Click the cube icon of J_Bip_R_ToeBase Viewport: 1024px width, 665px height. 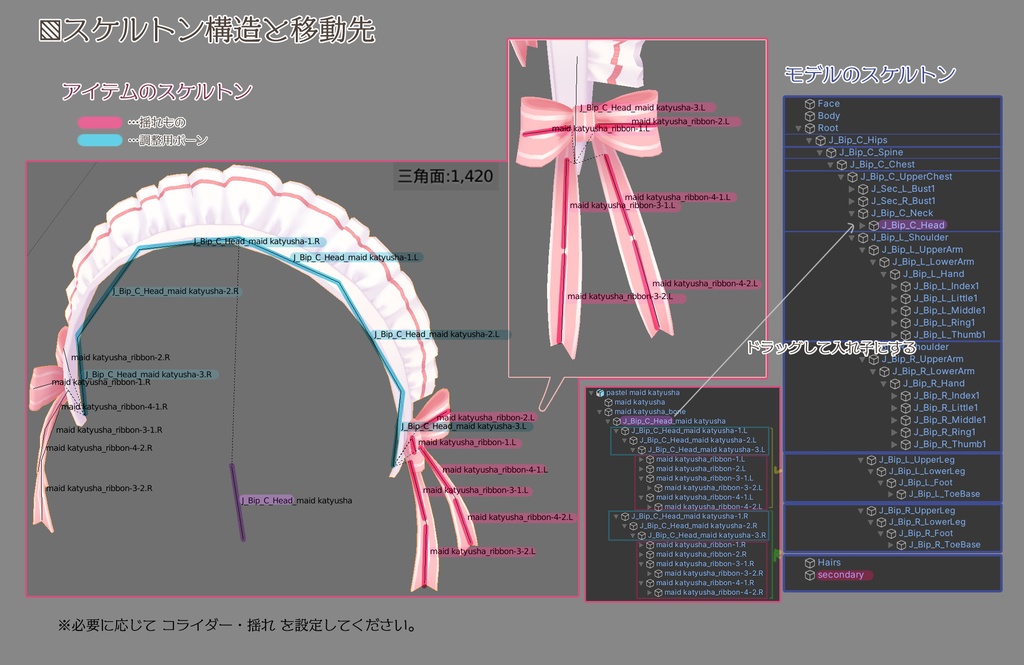coord(901,545)
